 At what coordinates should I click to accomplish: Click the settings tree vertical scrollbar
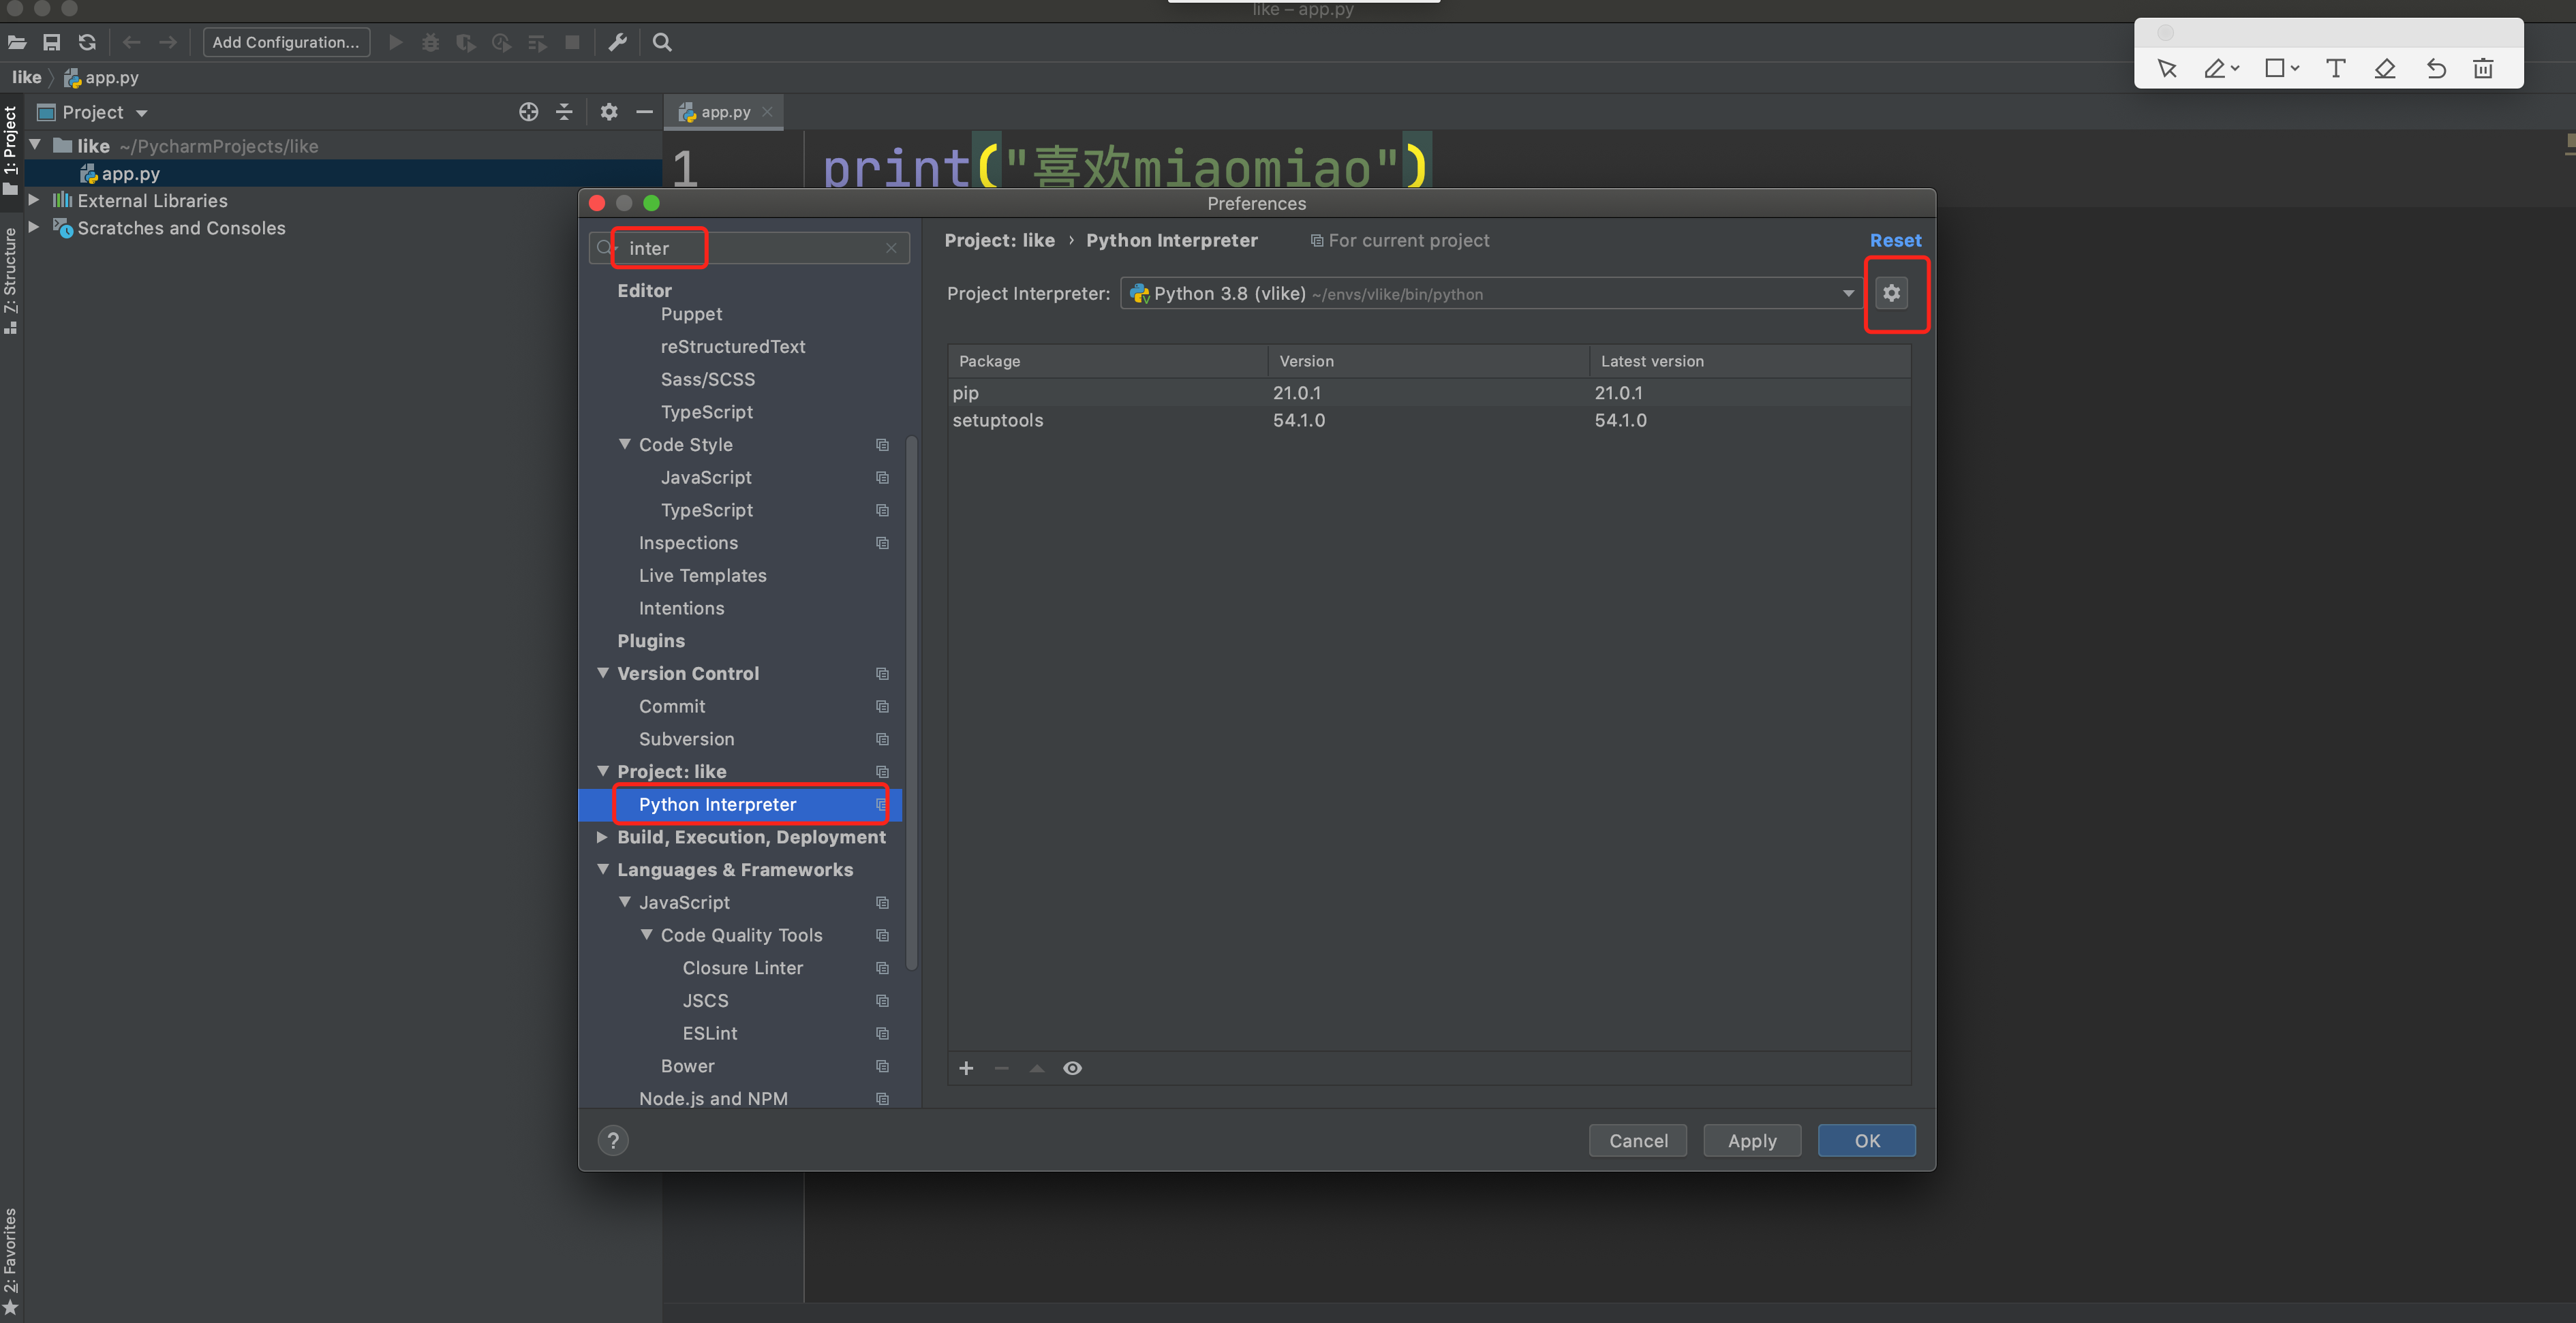point(911,700)
